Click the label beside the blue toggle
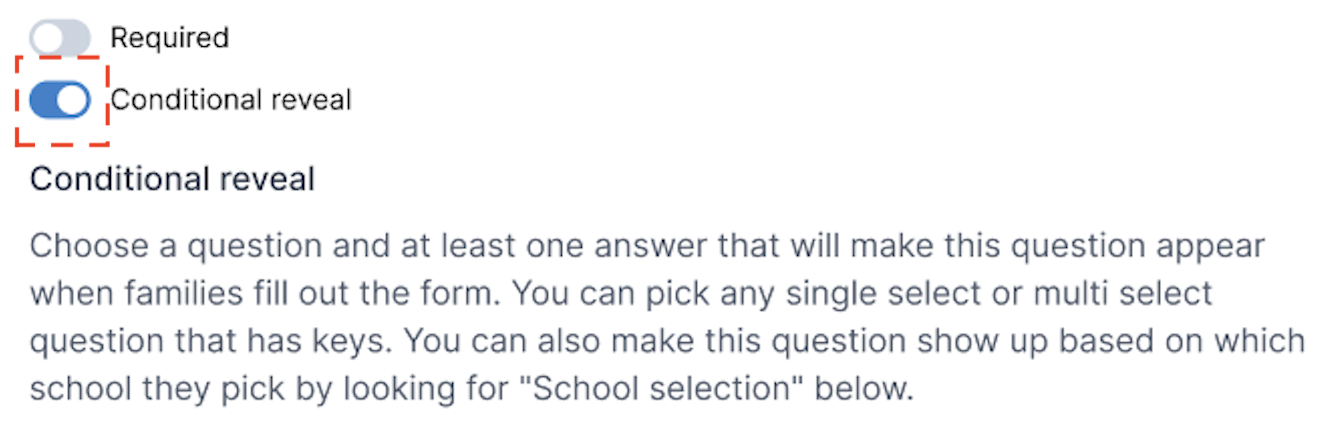 pos(231,101)
